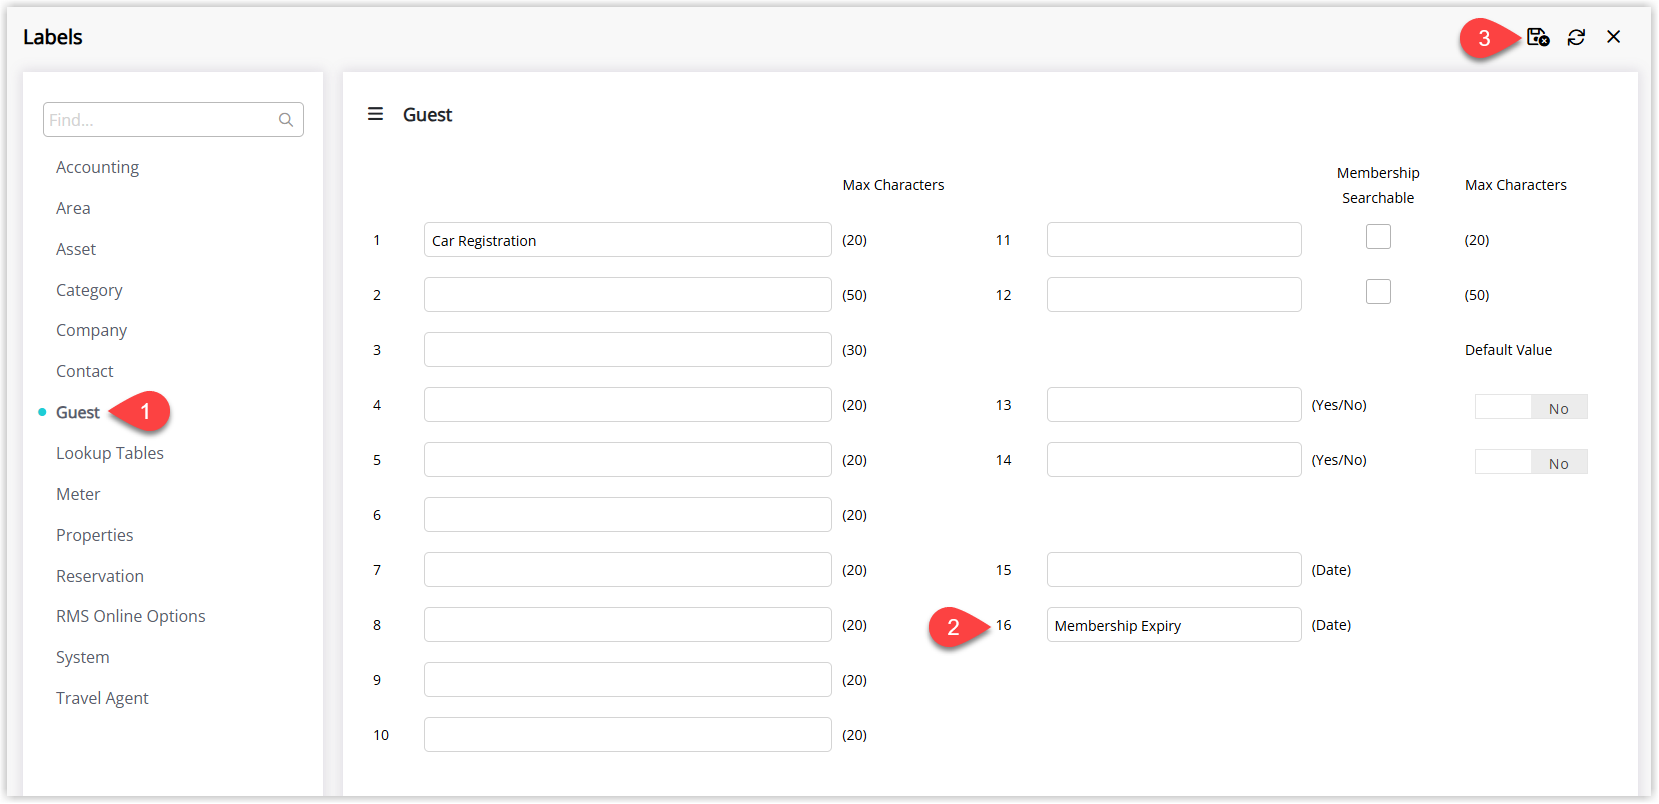Click guest label field 10
Screen dimensions: 1659x804
(627, 735)
